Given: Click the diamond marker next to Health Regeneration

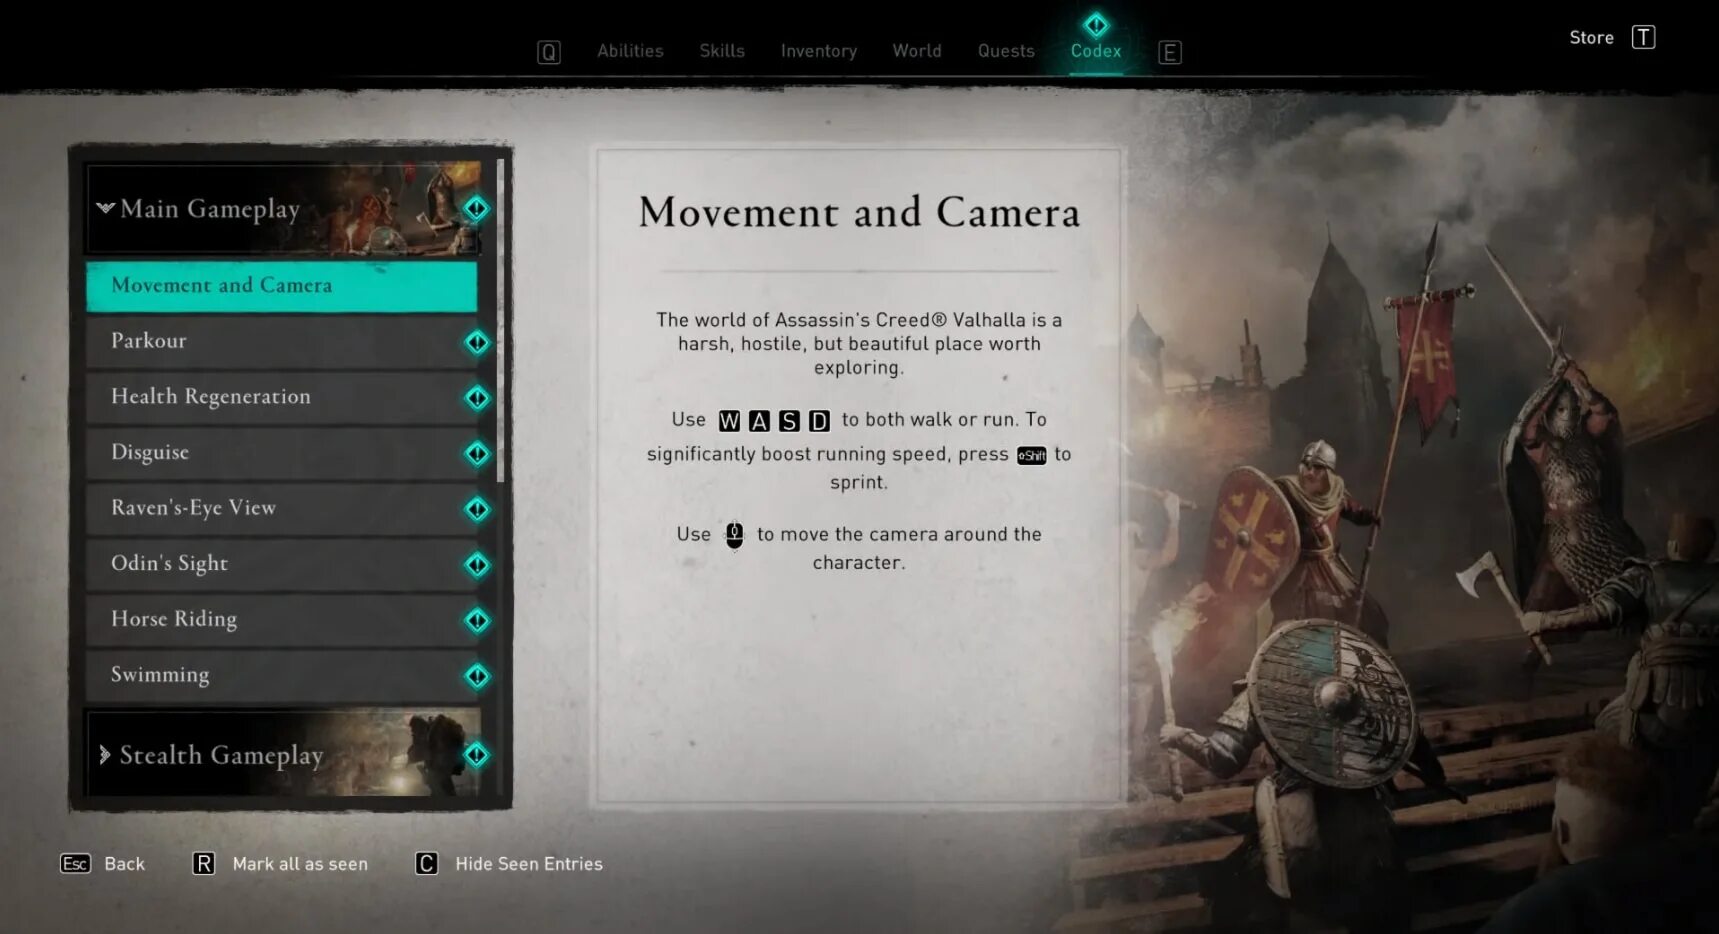Looking at the screenshot, I should pyautogui.click(x=477, y=398).
